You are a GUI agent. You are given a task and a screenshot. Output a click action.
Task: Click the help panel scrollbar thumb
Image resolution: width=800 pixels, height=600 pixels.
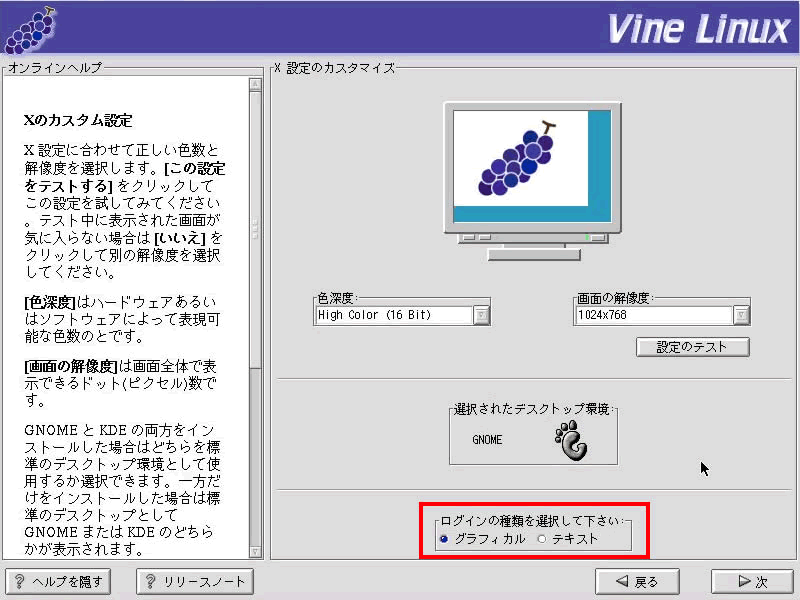pyautogui.click(x=255, y=230)
